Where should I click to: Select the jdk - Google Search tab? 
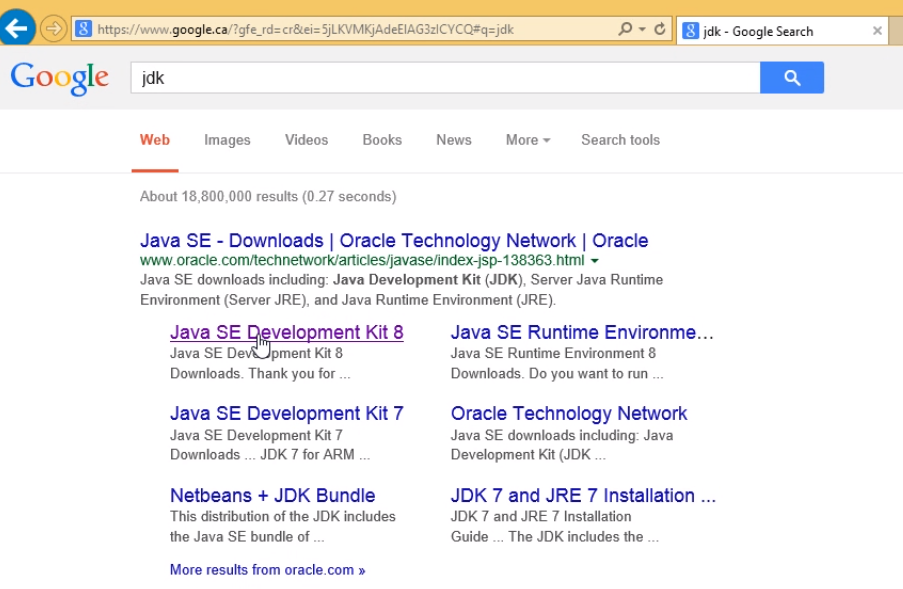click(783, 31)
